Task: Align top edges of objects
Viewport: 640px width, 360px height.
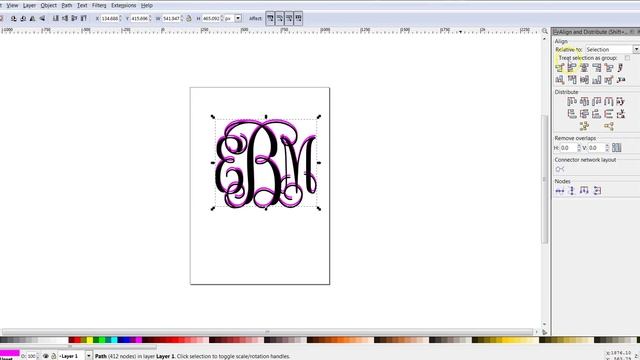Action: (572, 80)
